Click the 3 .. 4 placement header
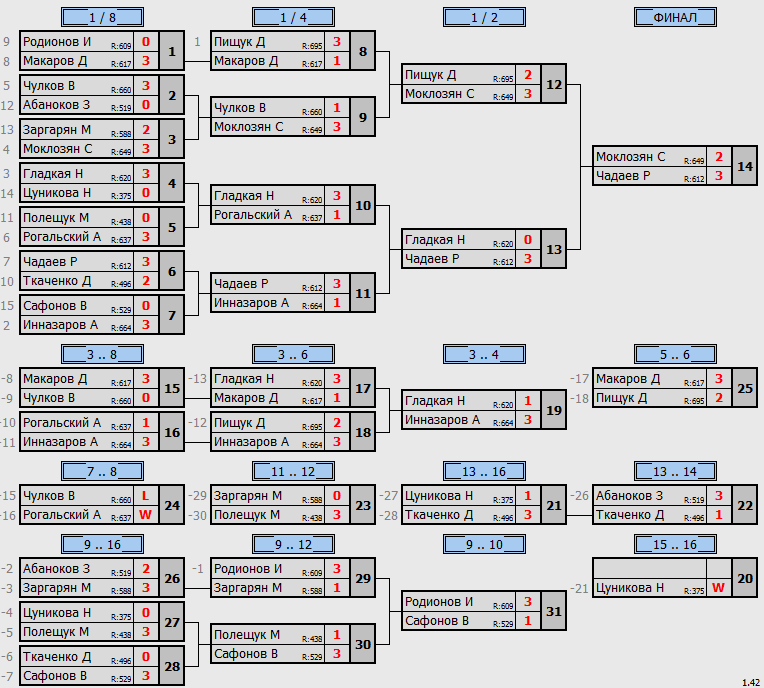Screen dimensions: 764x688 point(484,354)
